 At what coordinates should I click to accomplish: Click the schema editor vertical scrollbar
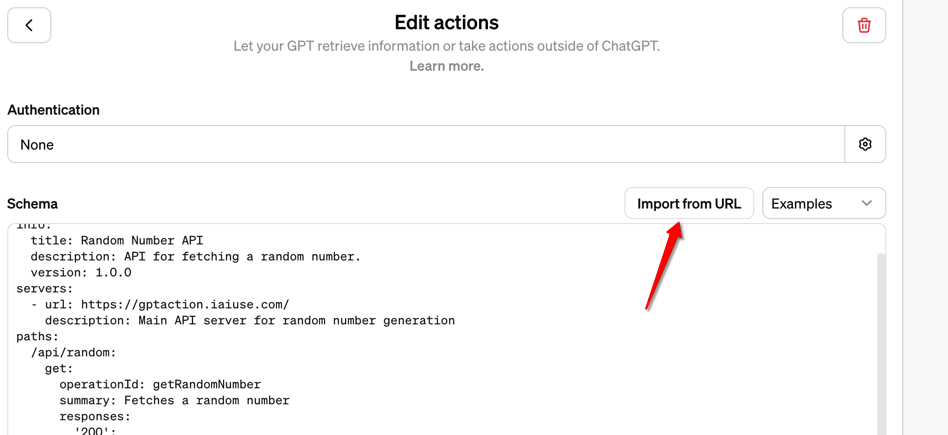click(x=881, y=344)
